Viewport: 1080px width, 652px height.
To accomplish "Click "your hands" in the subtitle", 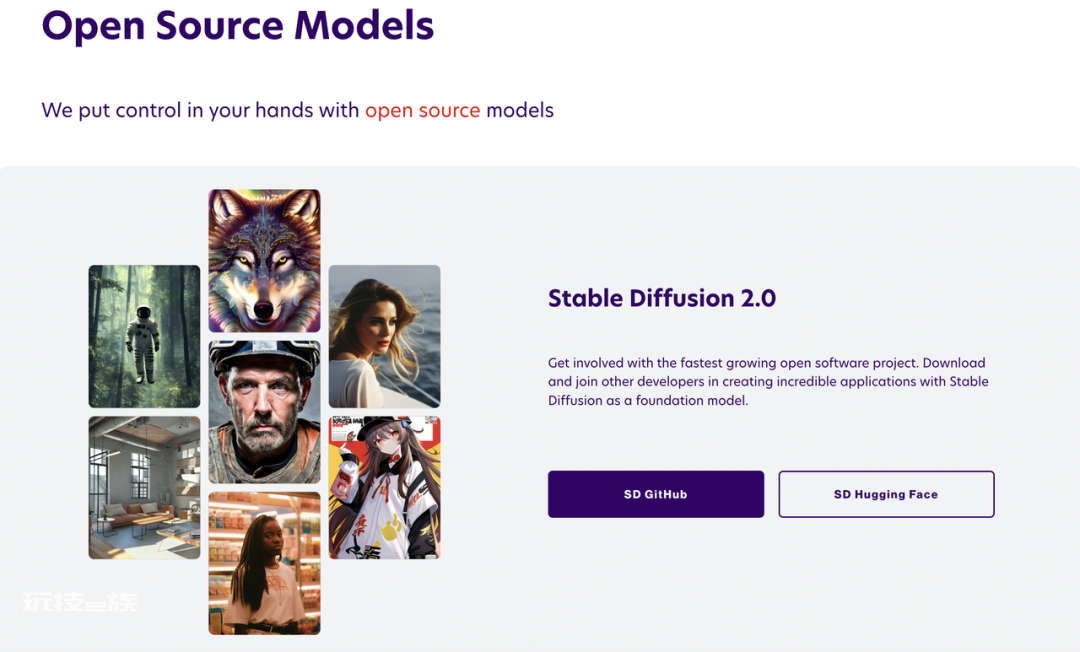I will tap(261, 110).
